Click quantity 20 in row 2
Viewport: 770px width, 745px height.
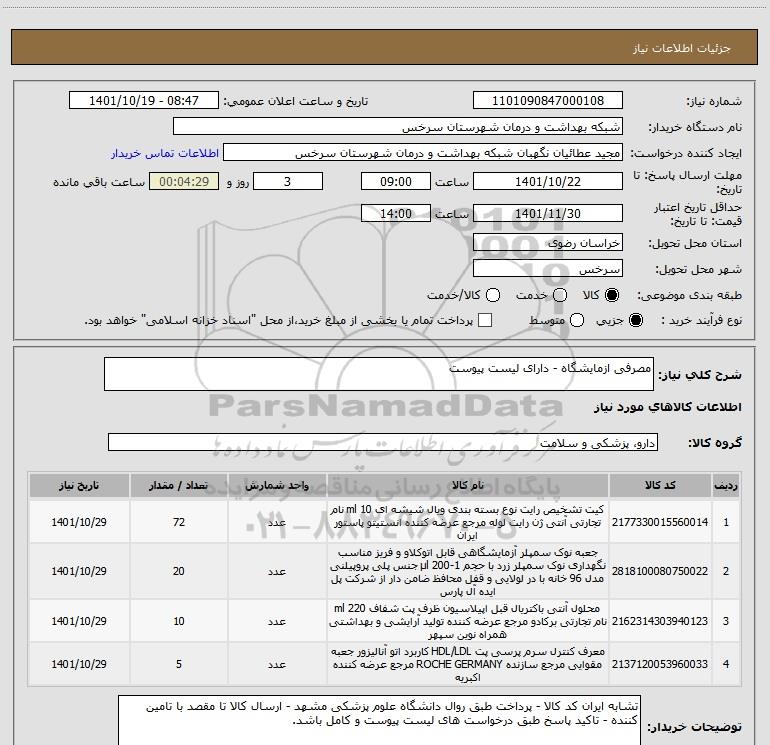(x=179, y=571)
